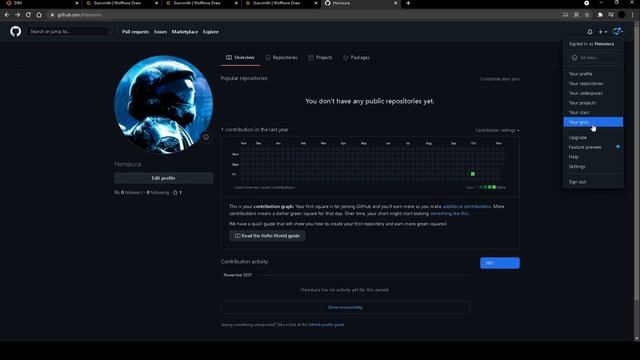Open Explore in header
This screenshot has width=640, height=360.
coord(211,32)
